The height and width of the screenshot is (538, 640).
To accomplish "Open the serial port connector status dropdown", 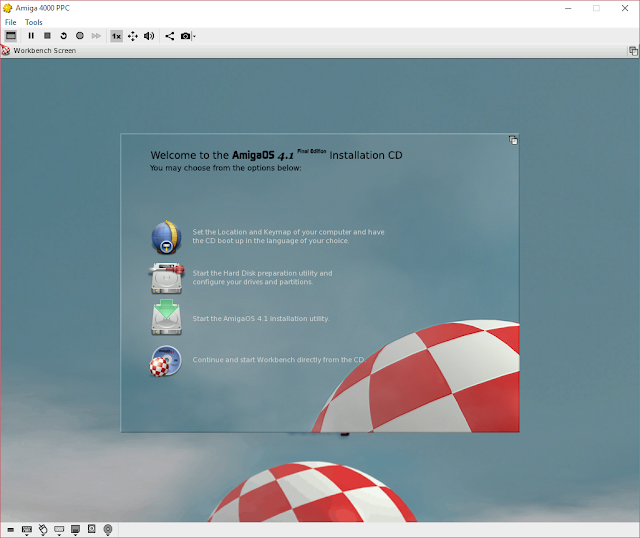I will pyautogui.click(x=59, y=530).
